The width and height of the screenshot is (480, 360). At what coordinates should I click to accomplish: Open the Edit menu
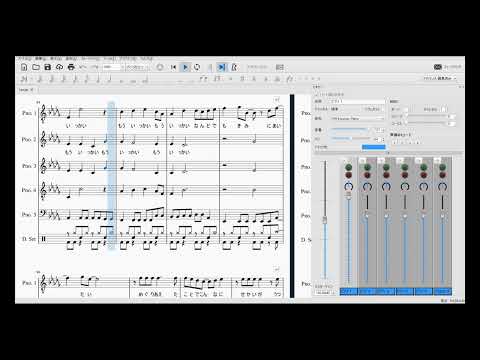click(x=41, y=58)
